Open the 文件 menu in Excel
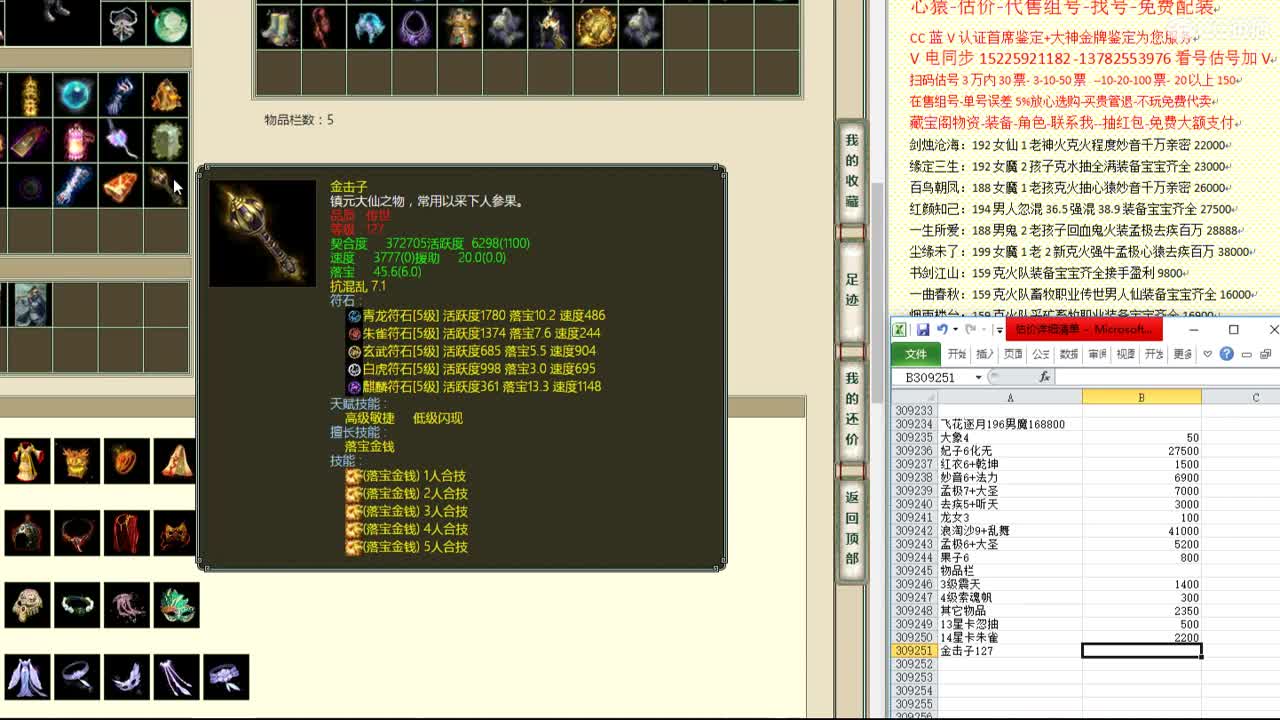The width and height of the screenshot is (1280, 720). (x=917, y=353)
